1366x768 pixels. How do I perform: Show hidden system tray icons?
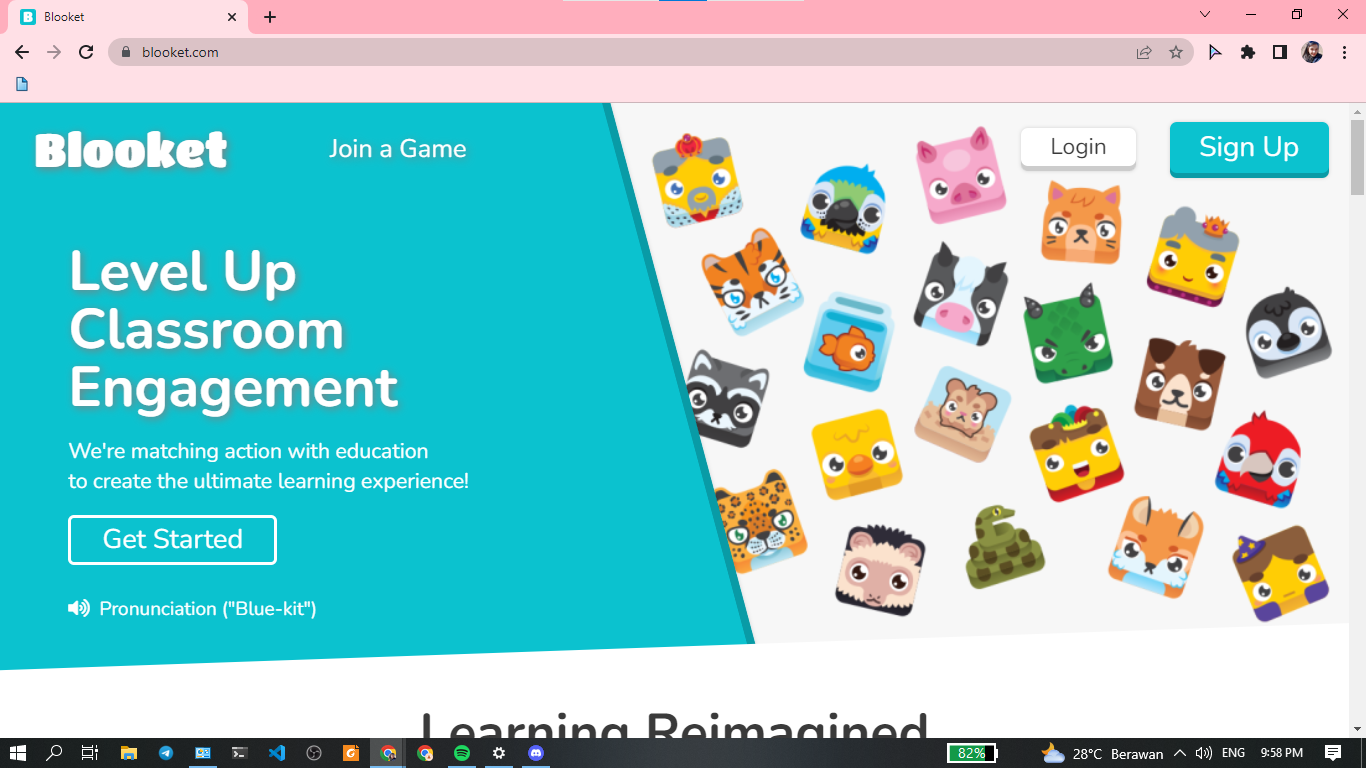[x=1180, y=753]
